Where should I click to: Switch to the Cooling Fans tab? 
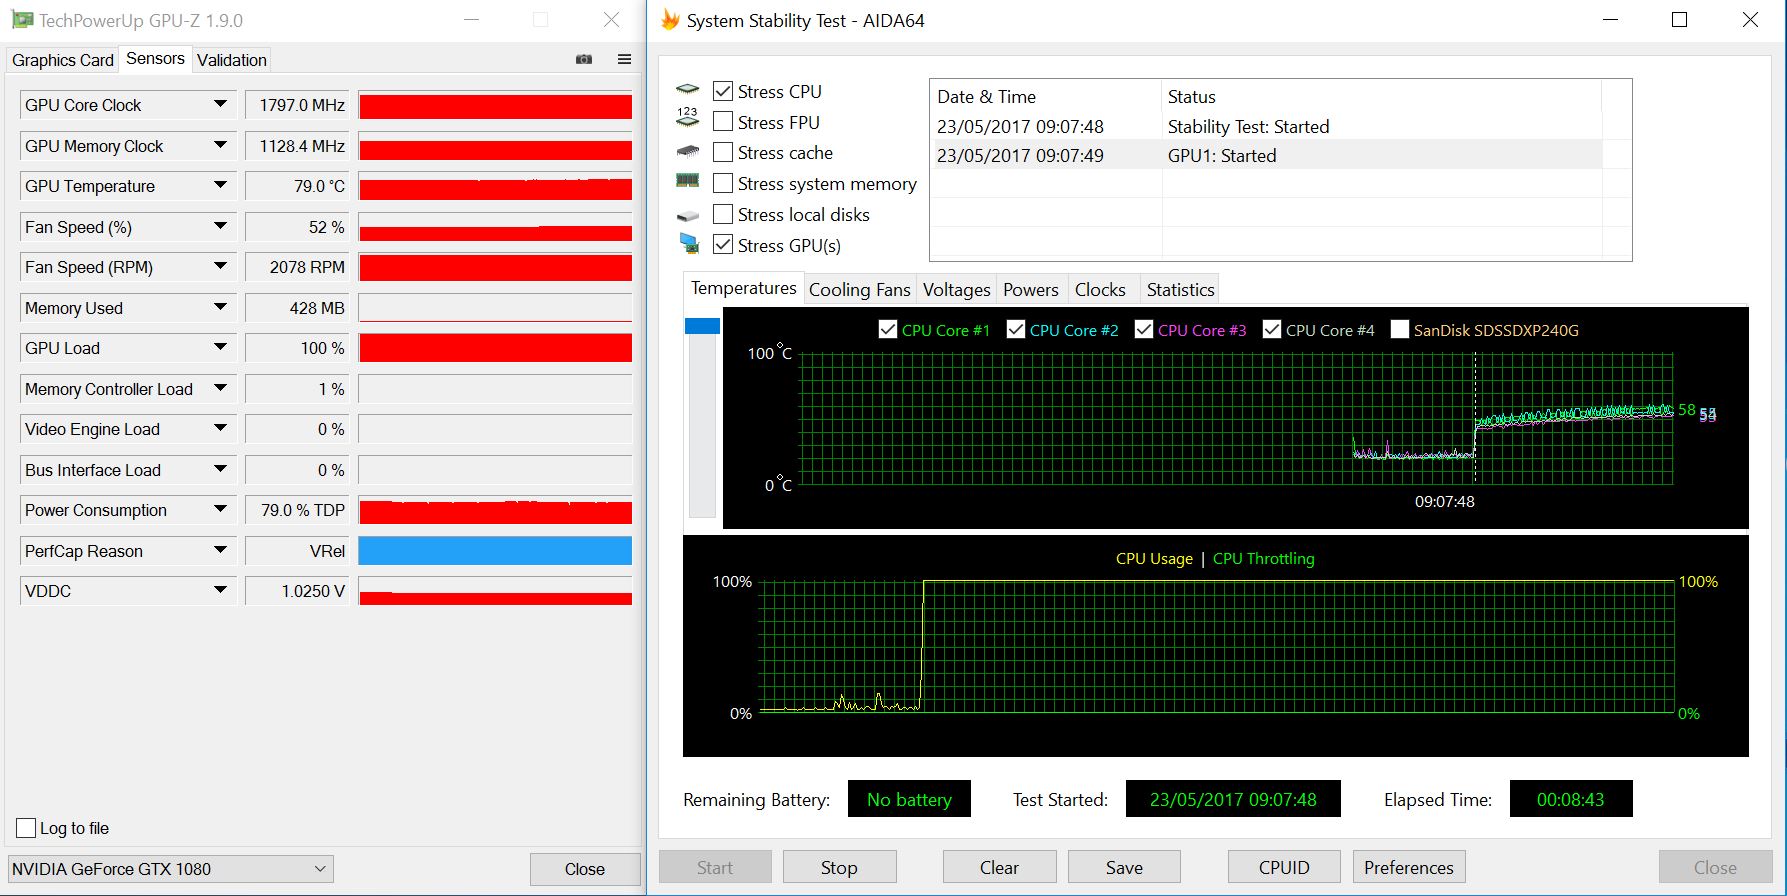[860, 290]
